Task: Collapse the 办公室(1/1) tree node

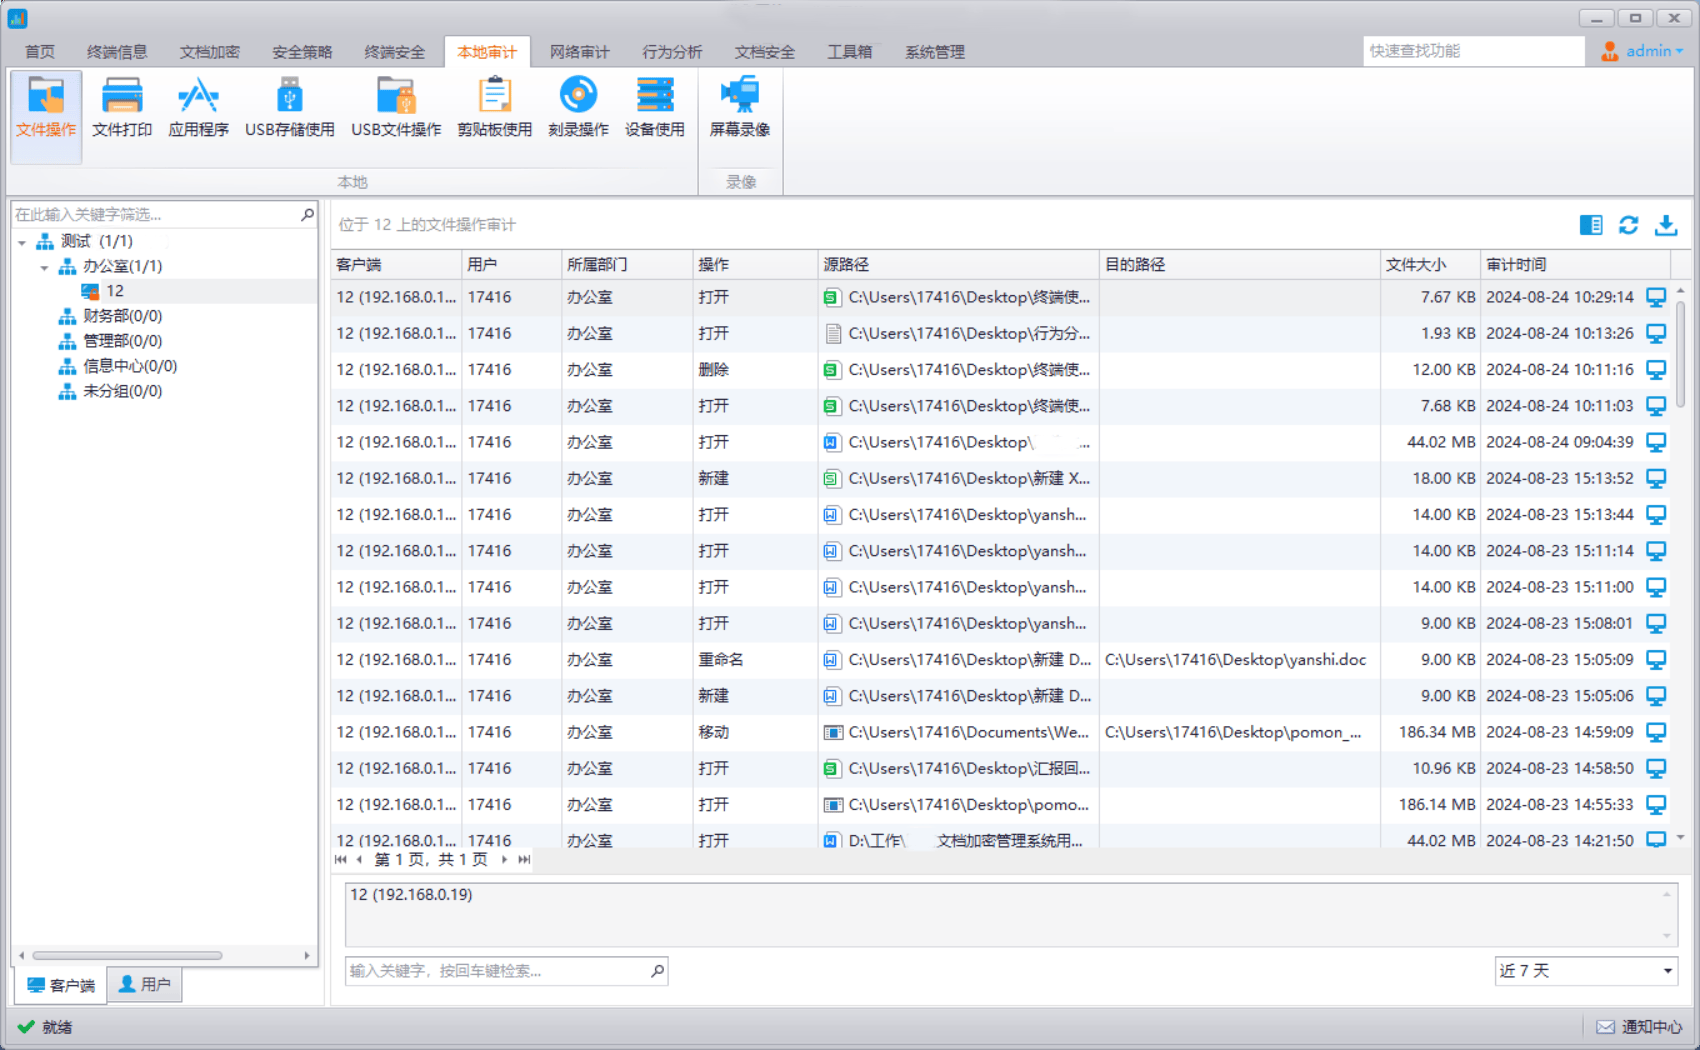Action: [x=44, y=267]
